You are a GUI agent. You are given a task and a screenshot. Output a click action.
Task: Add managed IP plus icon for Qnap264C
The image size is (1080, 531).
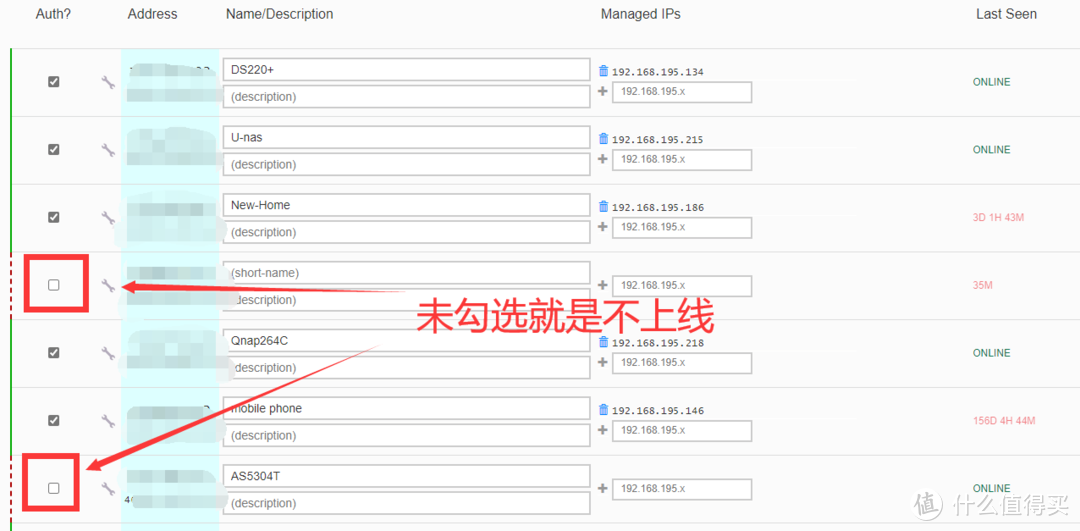[603, 362]
